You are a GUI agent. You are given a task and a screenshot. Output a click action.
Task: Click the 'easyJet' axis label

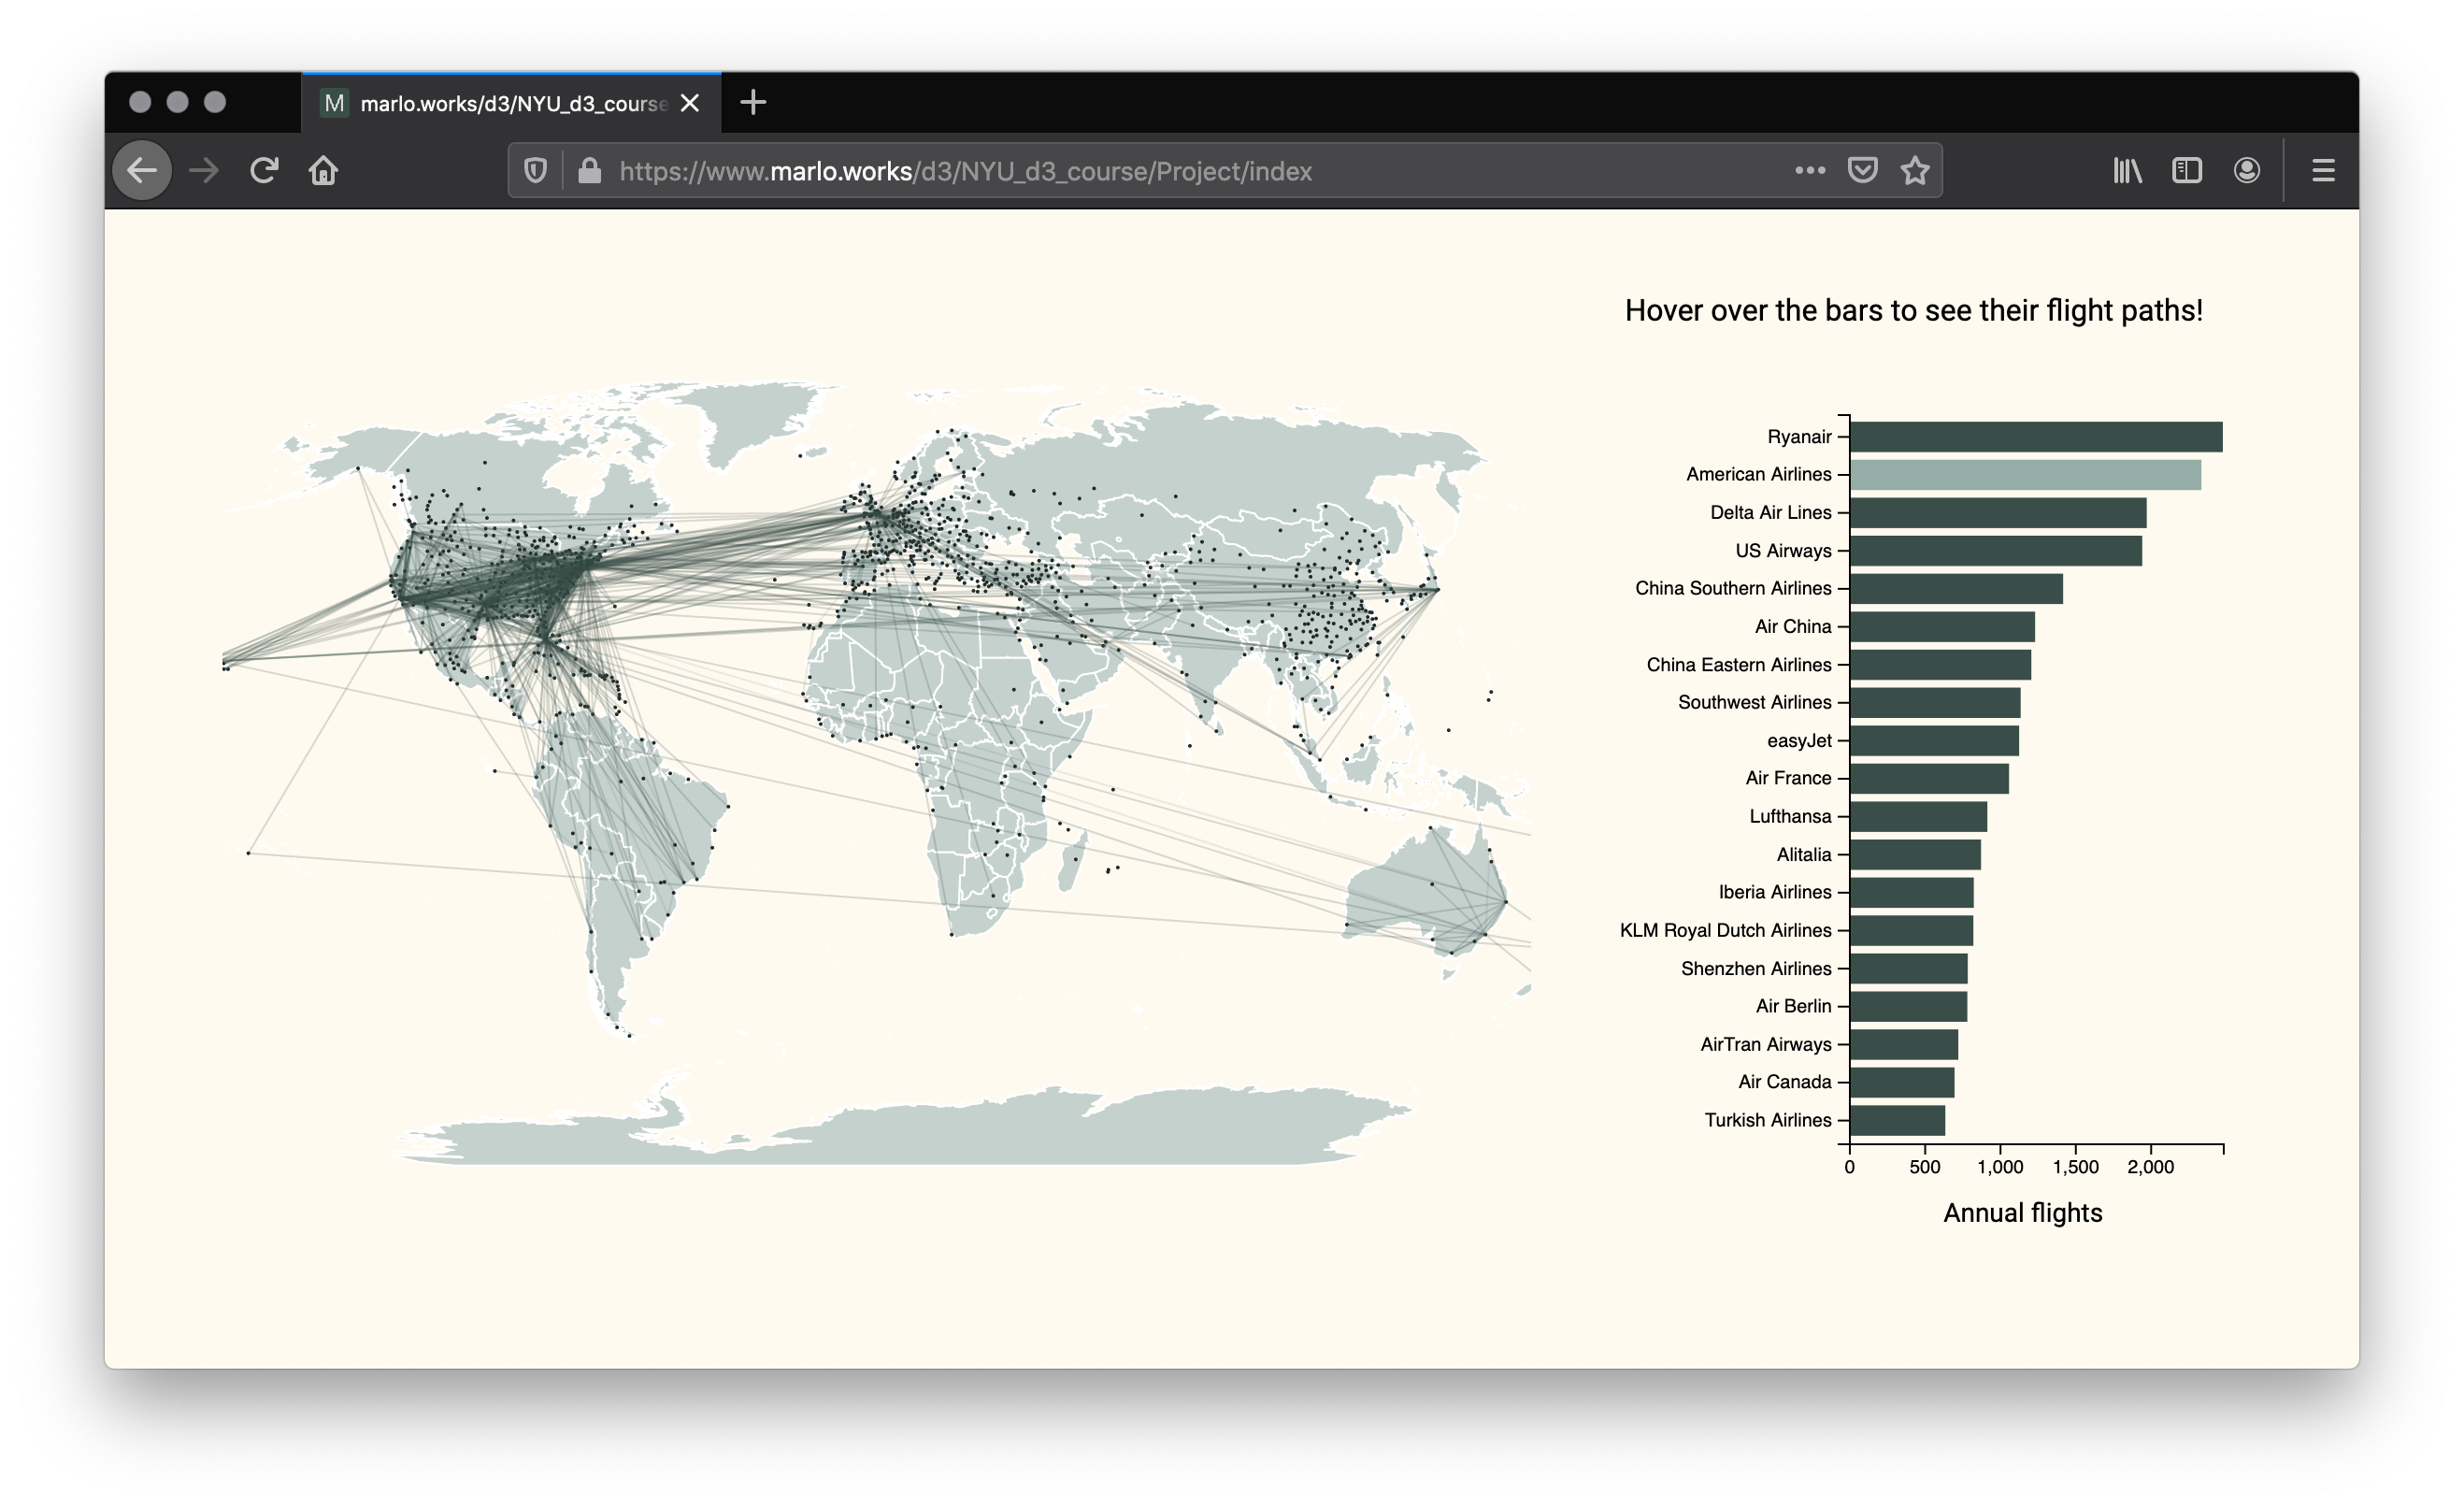(x=1799, y=741)
